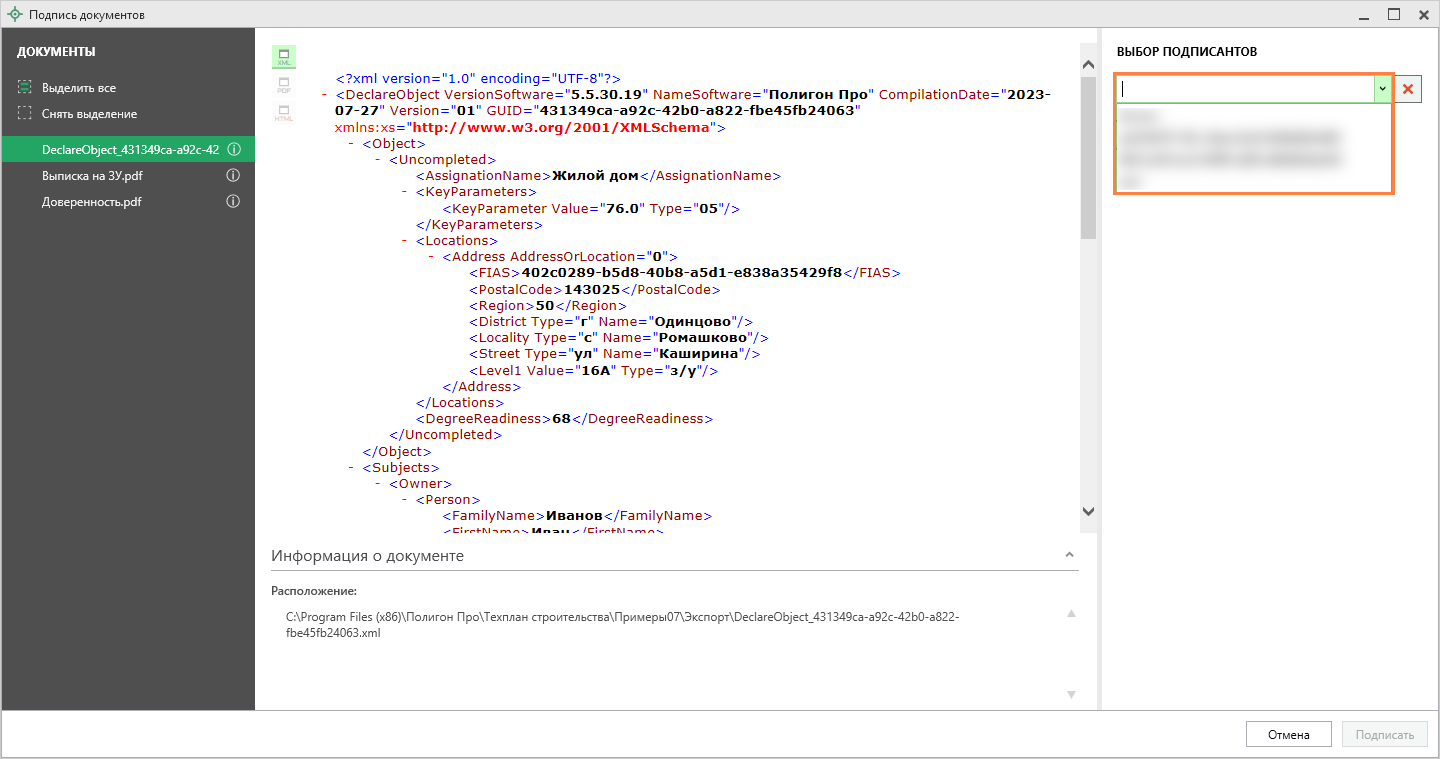Select Доверенность.pdf in the documents list
The width and height of the screenshot is (1440, 759).
pyautogui.click(x=91, y=202)
